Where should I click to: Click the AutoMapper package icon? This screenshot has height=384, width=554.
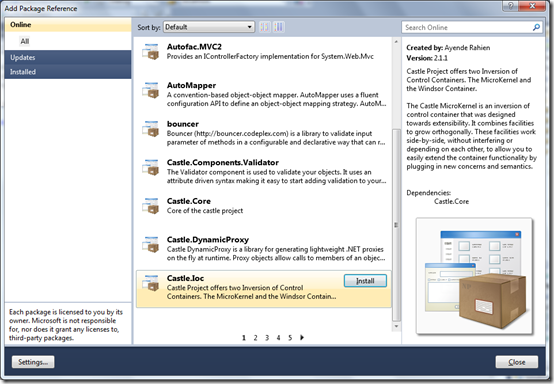151,90
